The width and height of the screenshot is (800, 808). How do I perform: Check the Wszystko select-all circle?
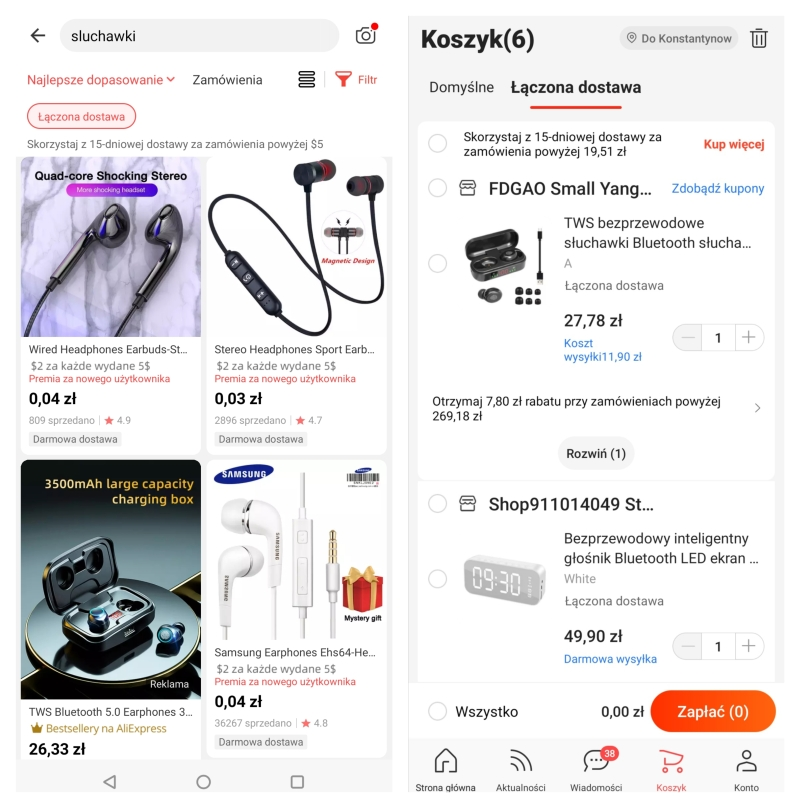click(x=438, y=711)
